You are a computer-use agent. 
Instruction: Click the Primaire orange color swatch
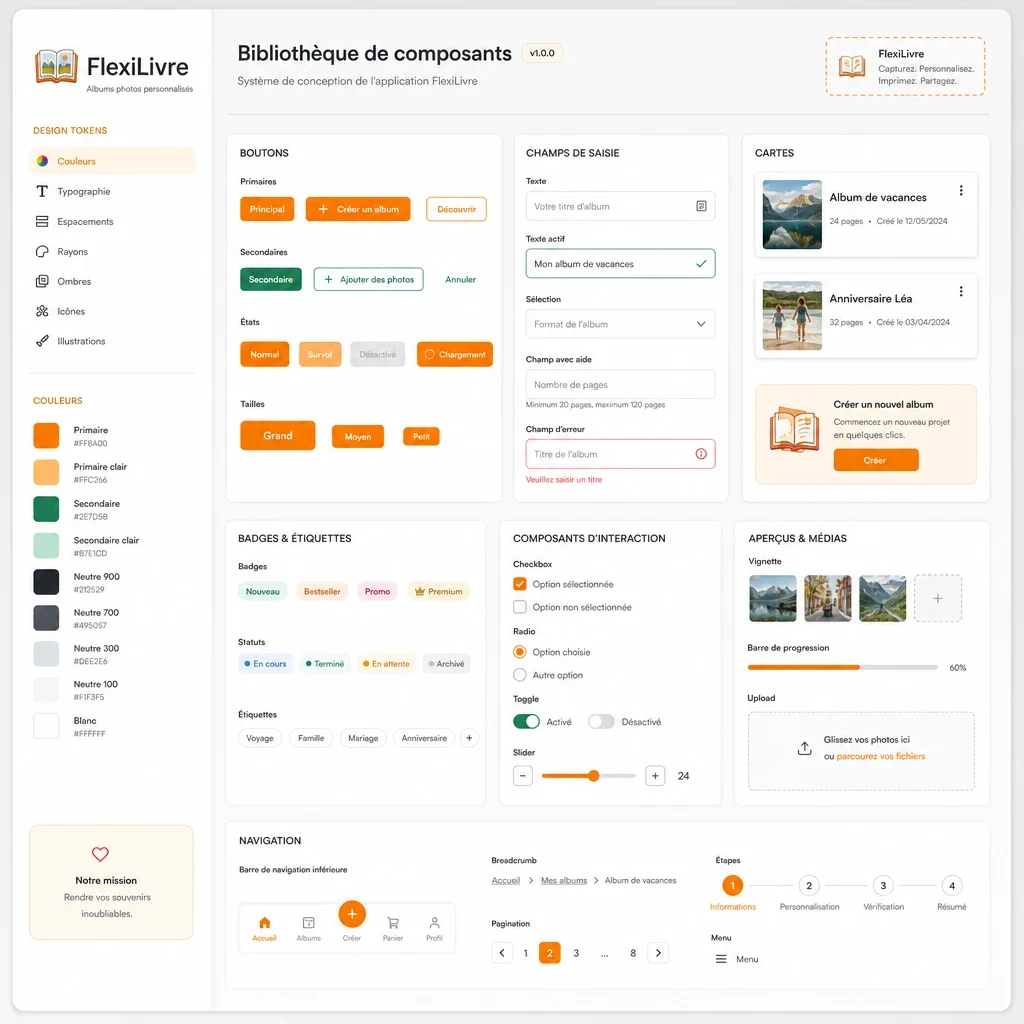click(46, 436)
